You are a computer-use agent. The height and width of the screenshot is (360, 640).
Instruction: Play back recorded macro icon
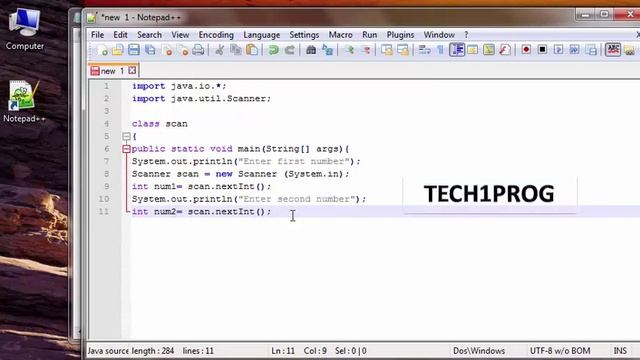tap(558, 50)
